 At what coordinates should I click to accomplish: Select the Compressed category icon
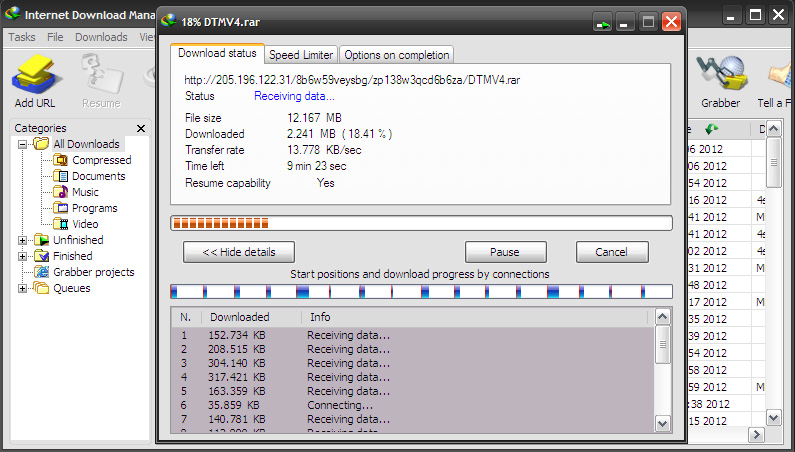(x=60, y=160)
